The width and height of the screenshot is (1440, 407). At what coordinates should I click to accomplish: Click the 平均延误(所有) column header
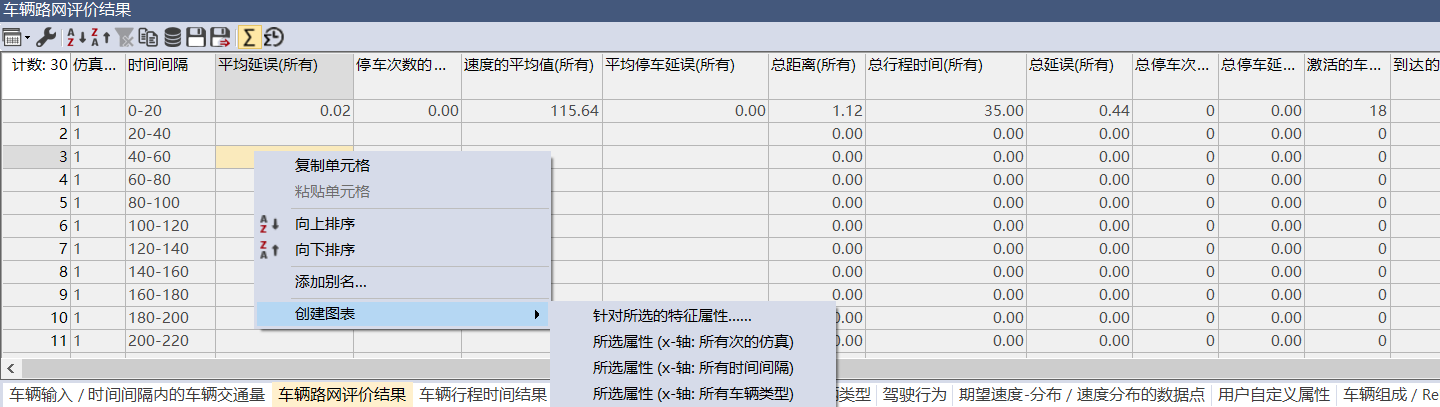point(284,77)
